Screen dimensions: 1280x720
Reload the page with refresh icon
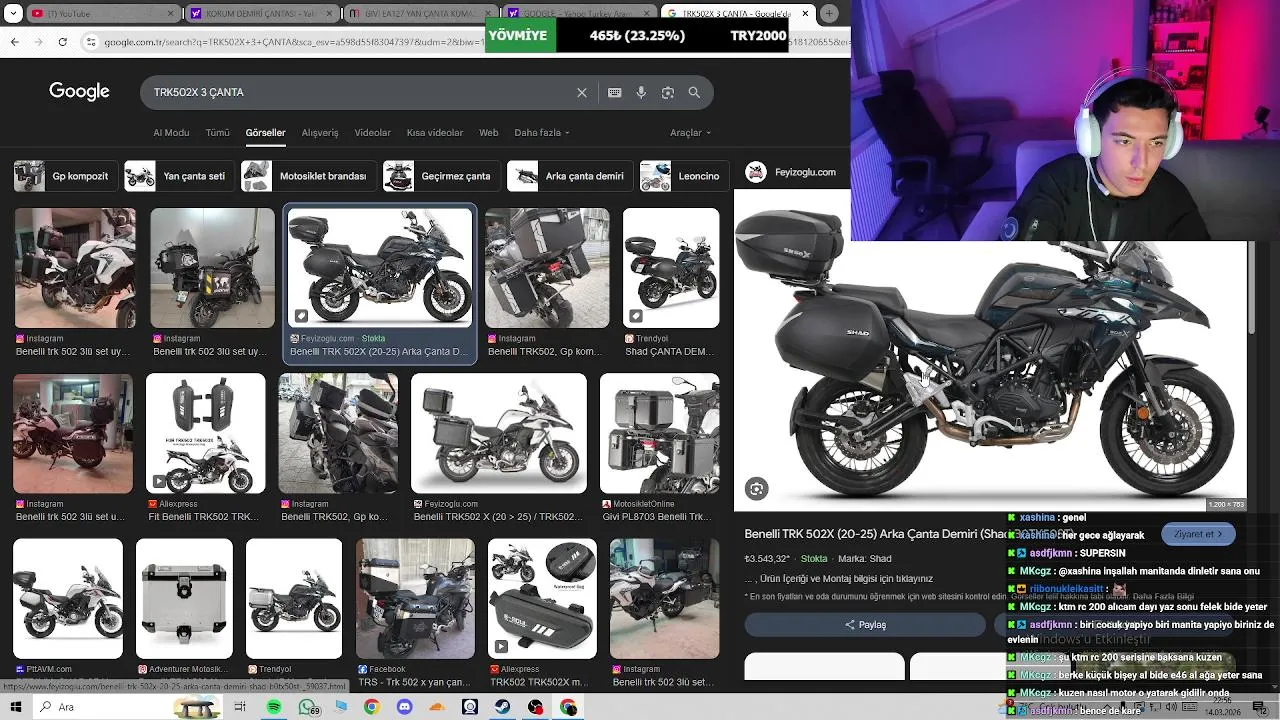[62, 41]
